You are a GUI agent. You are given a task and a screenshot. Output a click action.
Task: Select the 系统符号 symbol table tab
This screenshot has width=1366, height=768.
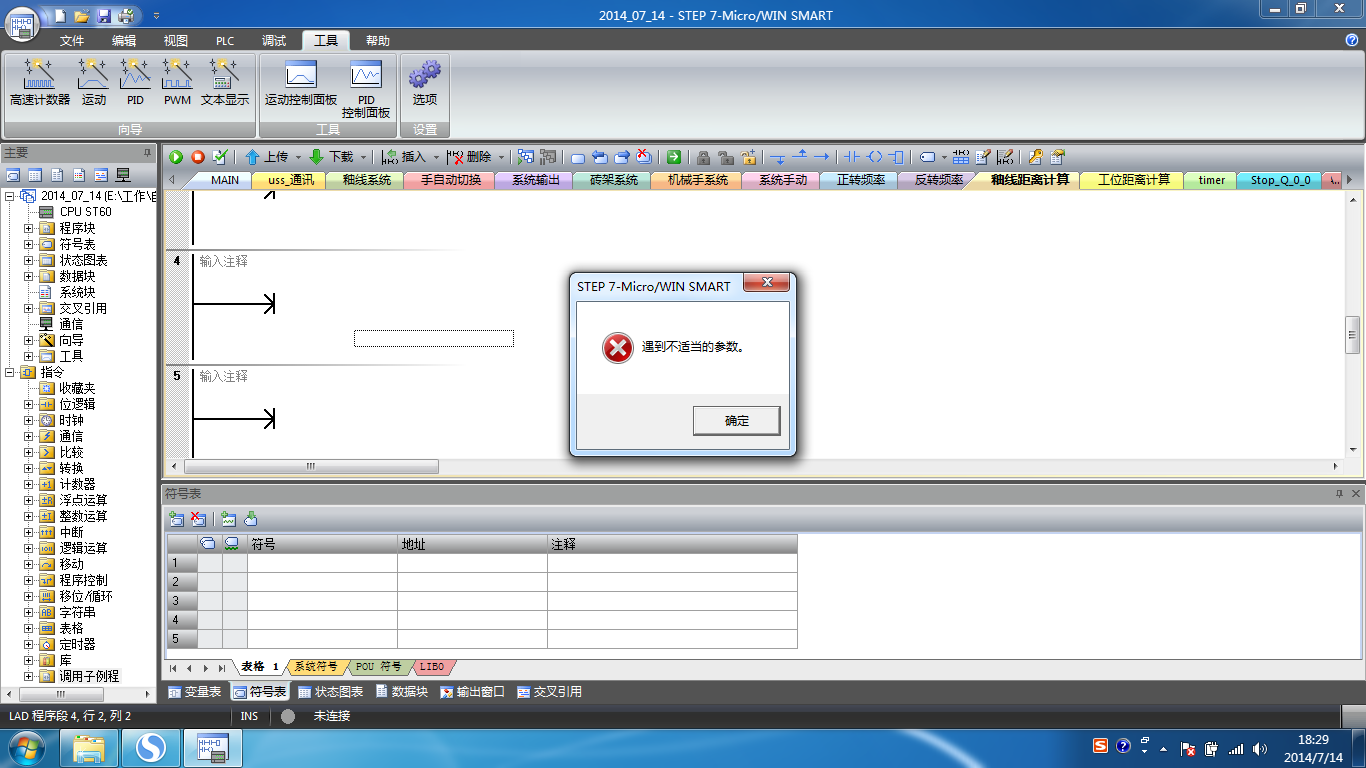(x=315, y=667)
